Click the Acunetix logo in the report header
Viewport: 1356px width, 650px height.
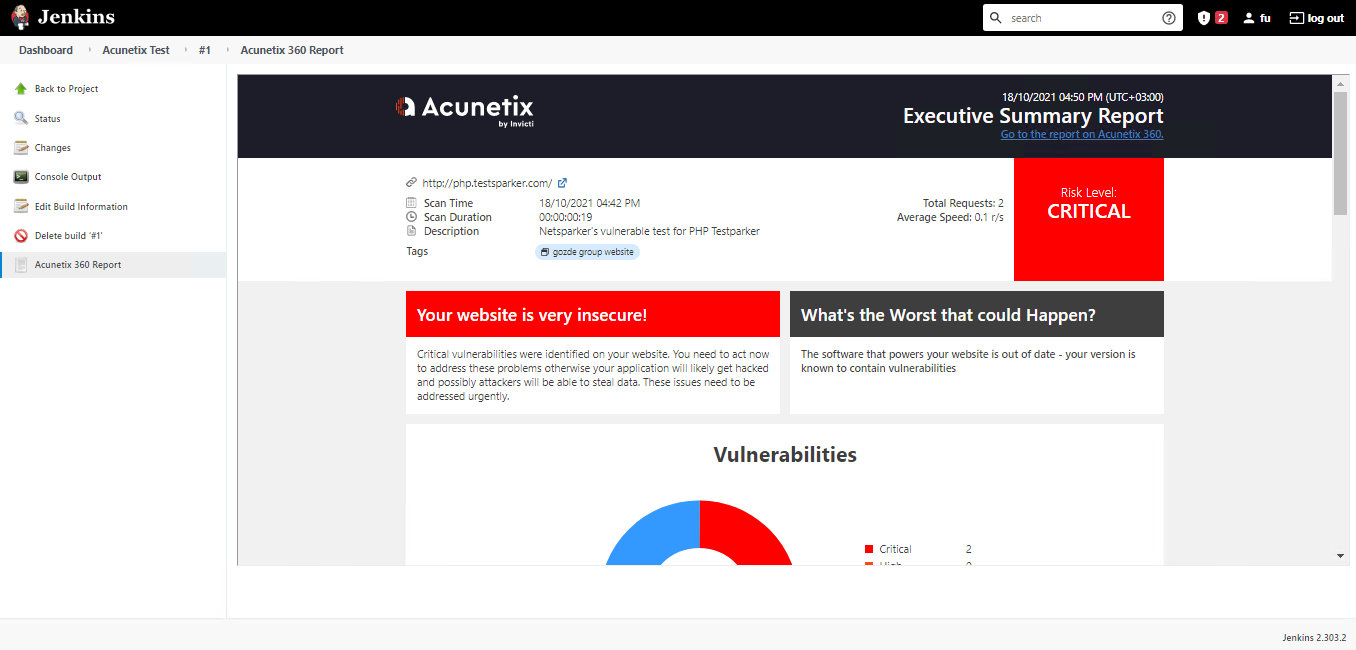tap(465, 109)
